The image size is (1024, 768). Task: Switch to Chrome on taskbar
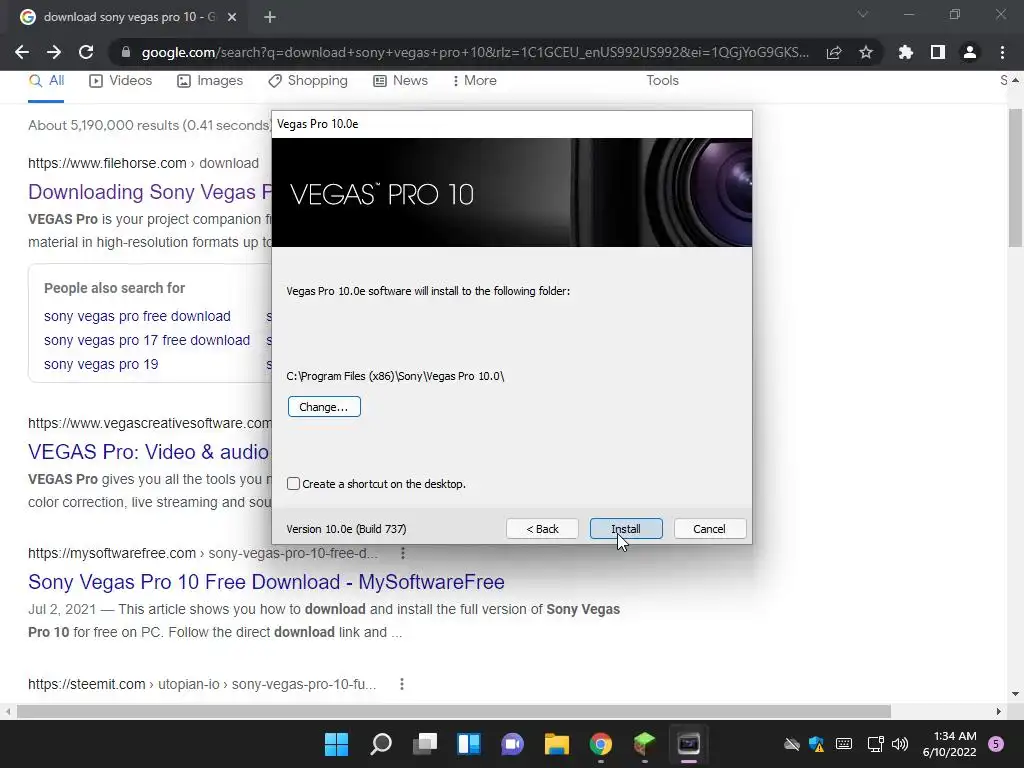pos(601,744)
